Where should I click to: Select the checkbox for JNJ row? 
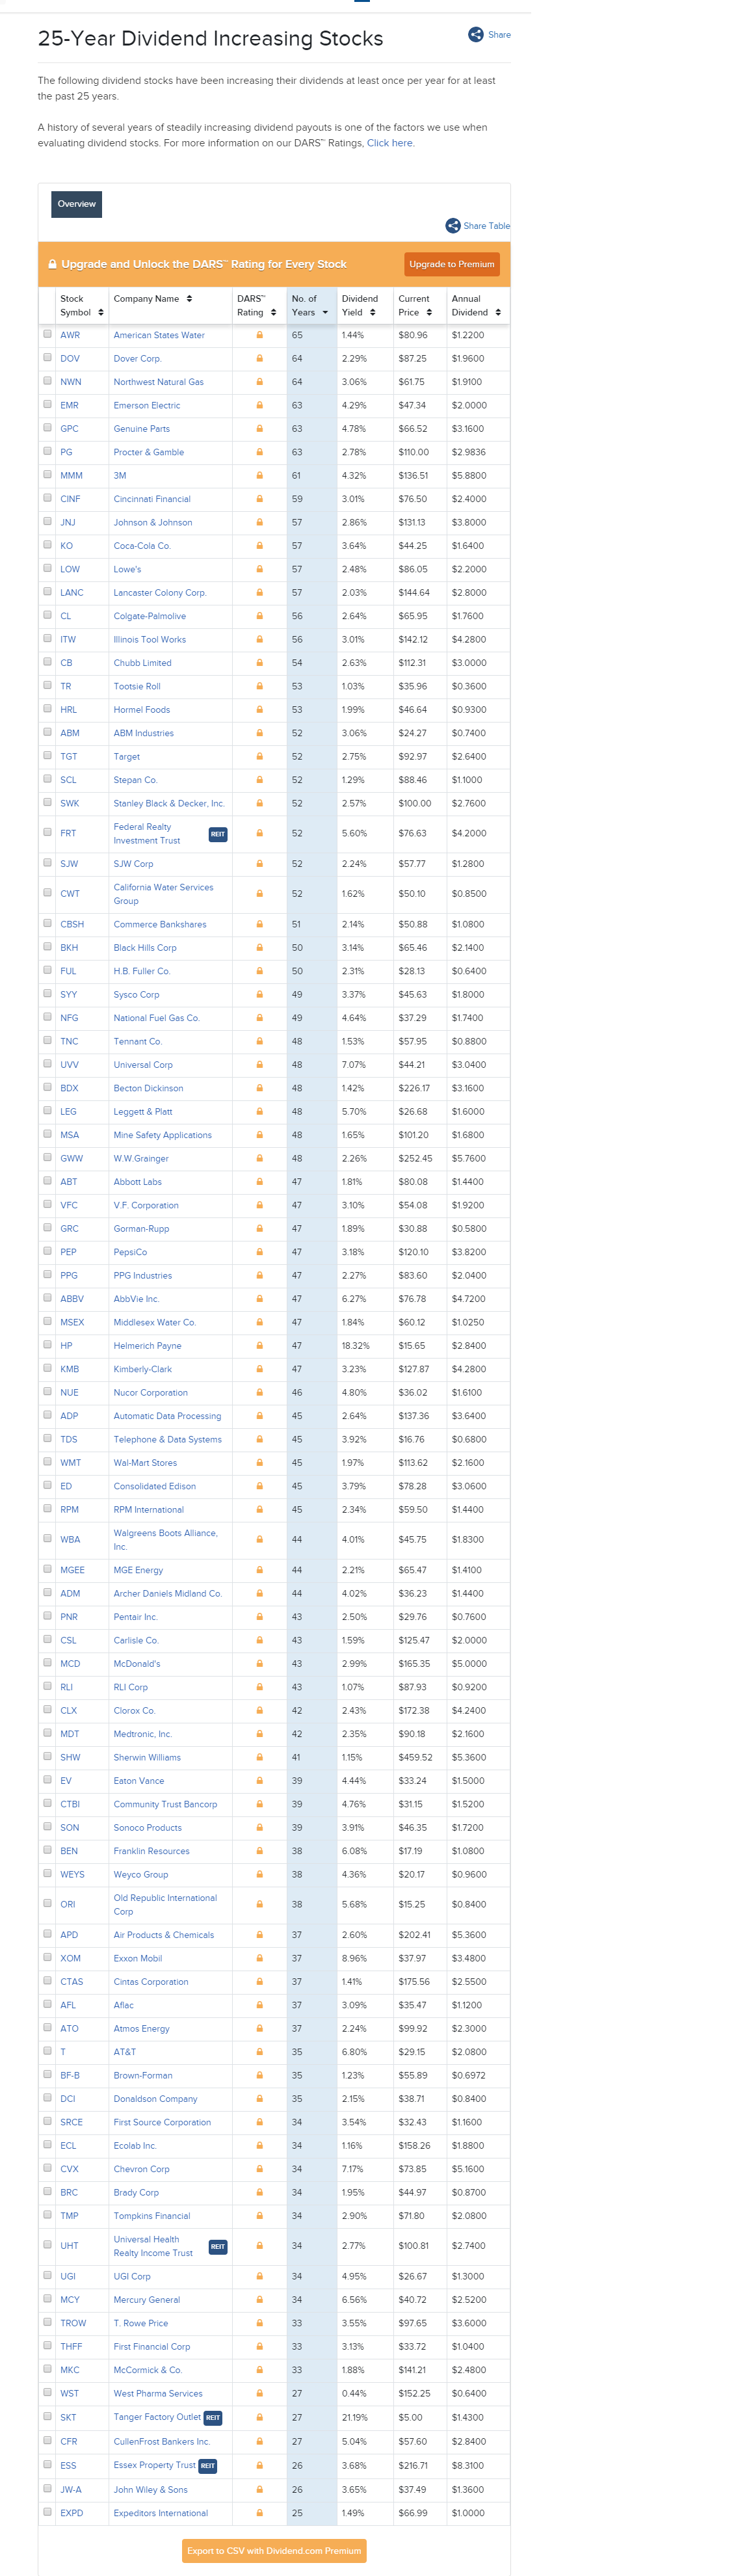click(x=47, y=521)
